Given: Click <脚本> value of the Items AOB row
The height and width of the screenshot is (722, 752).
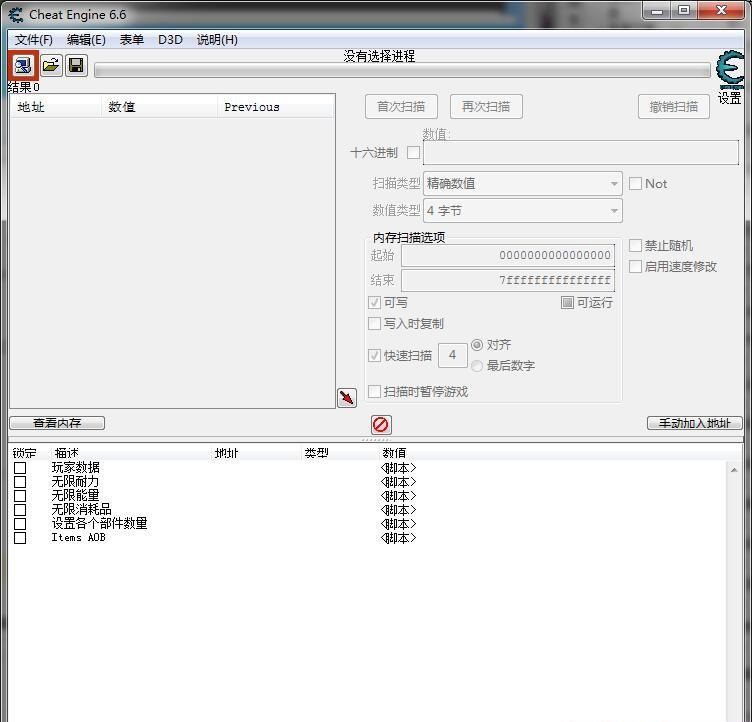Looking at the screenshot, I should click(x=398, y=538).
